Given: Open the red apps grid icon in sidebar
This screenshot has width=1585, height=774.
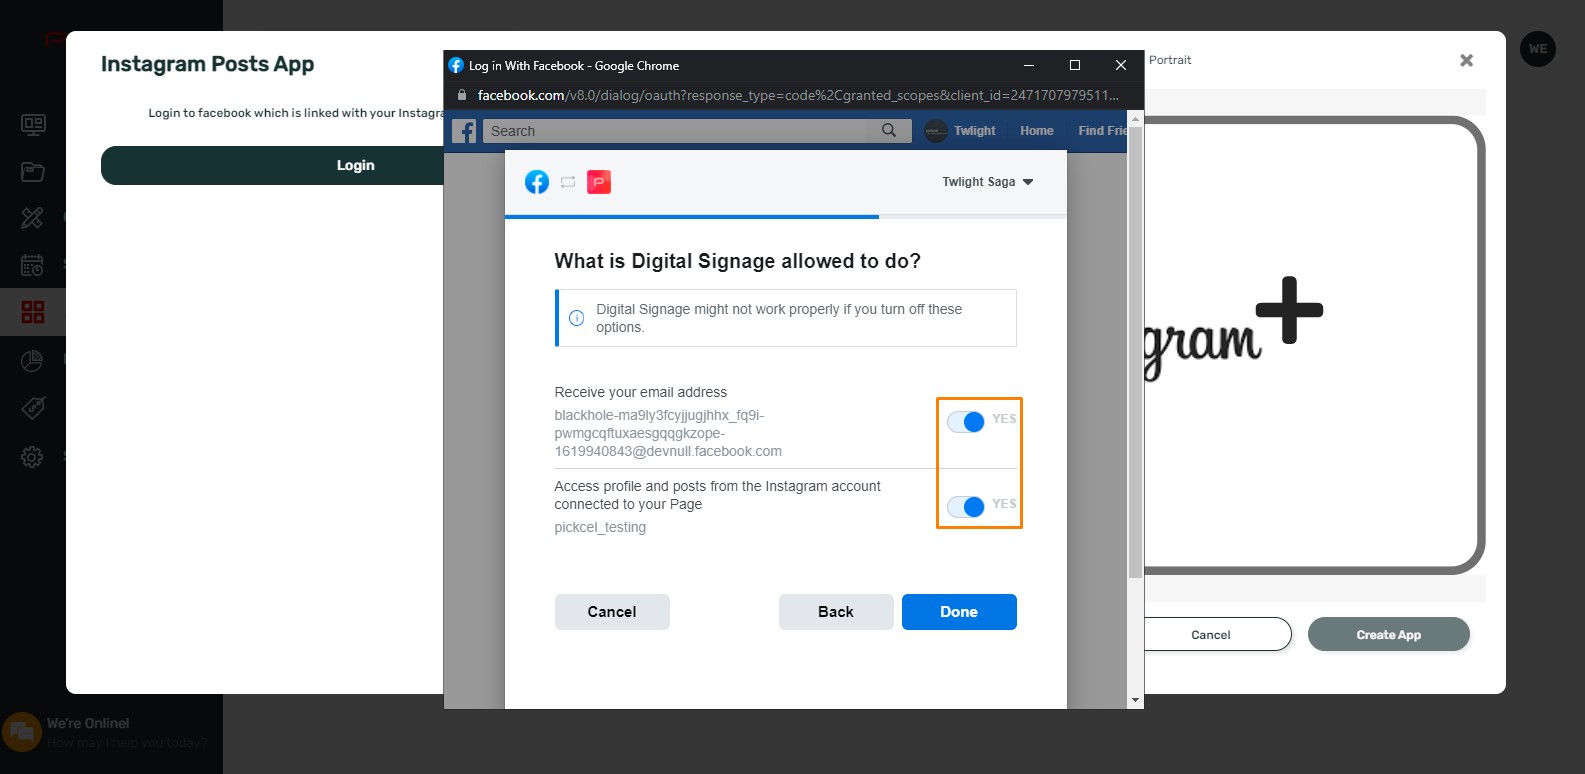Looking at the screenshot, I should click(33, 312).
